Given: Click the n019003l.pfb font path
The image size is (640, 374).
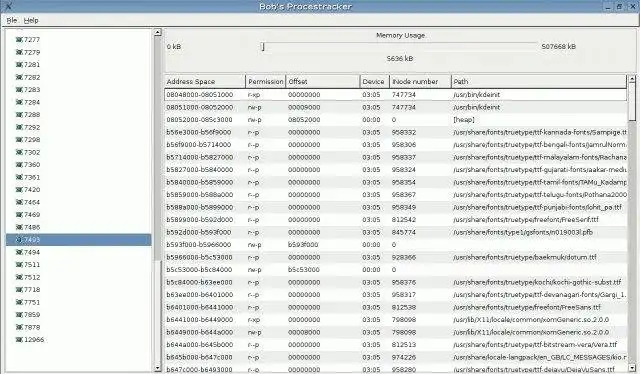Looking at the screenshot, I should (x=523, y=232).
